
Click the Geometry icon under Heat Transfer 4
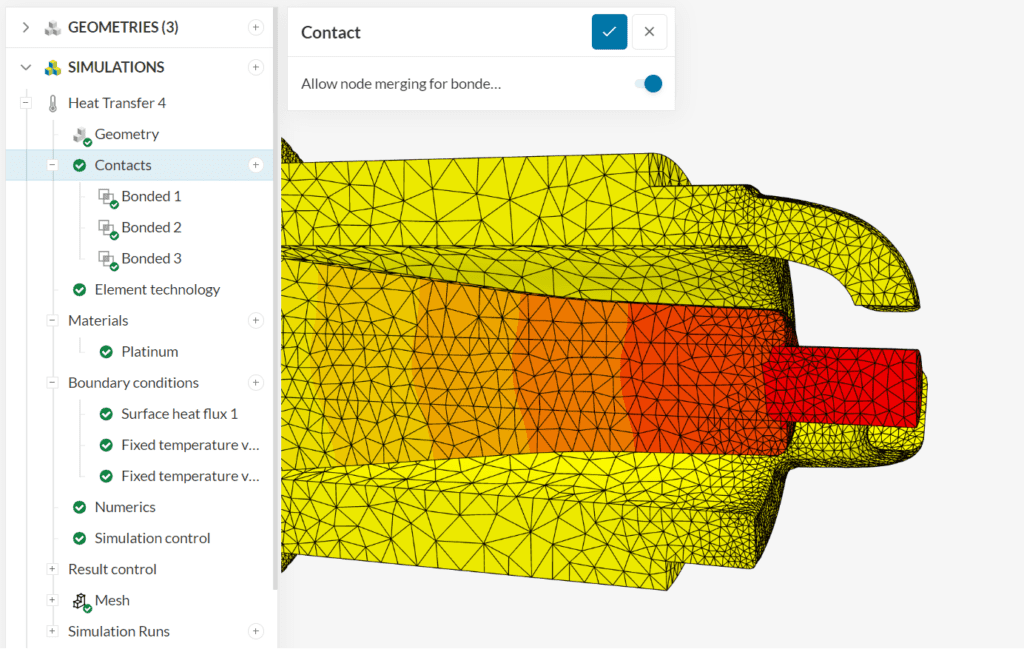click(x=78, y=134)
